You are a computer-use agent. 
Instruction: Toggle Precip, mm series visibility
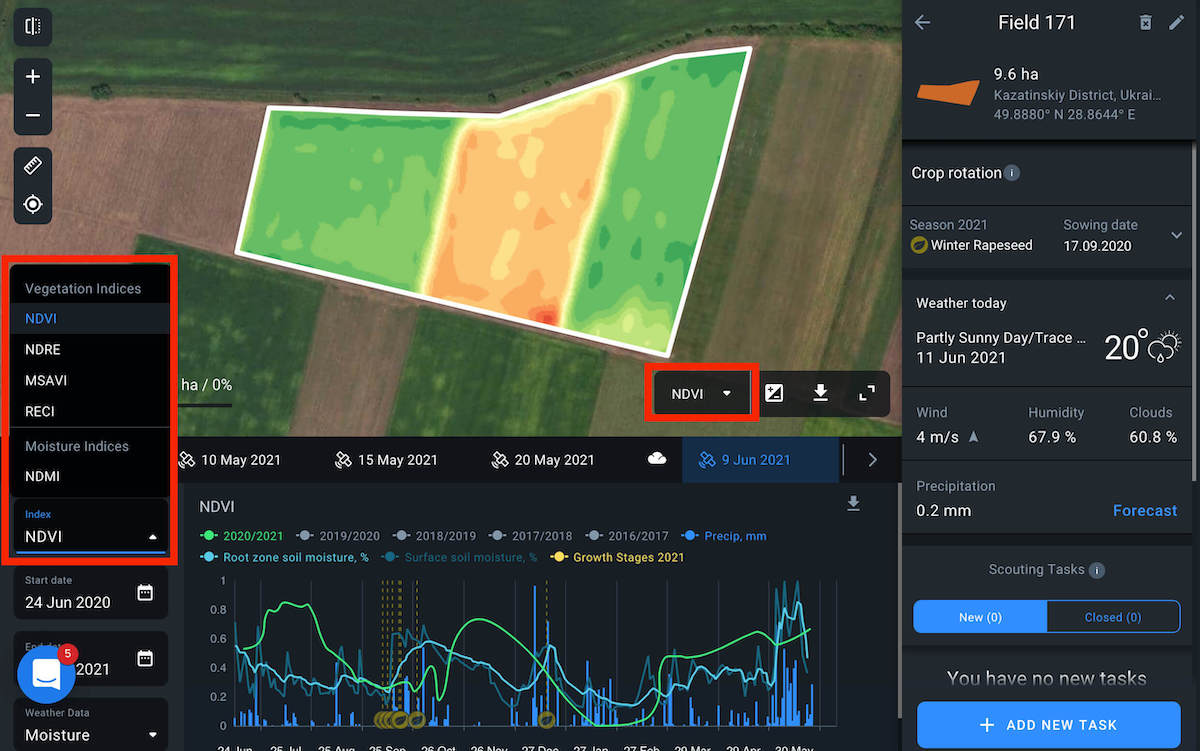click(x=727, y=536)
